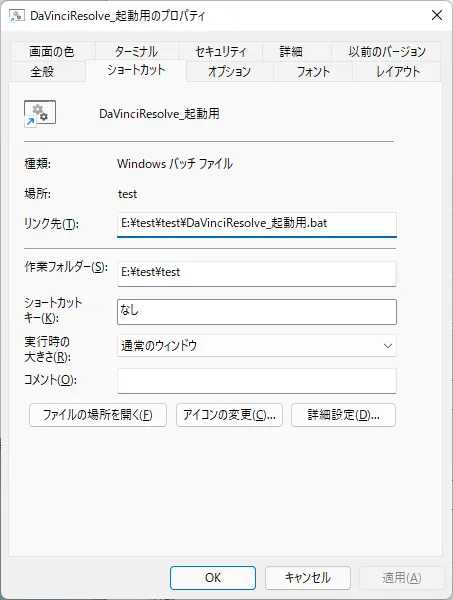
Task: Focus the 作業フォルダー input field
Action: point(257,274)
